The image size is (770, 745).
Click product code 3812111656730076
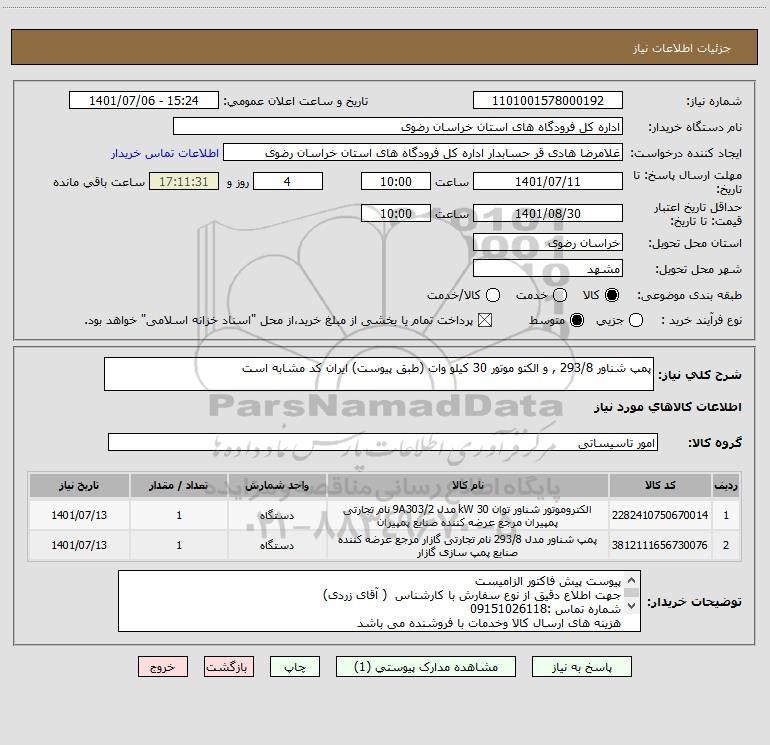(660, 545)
